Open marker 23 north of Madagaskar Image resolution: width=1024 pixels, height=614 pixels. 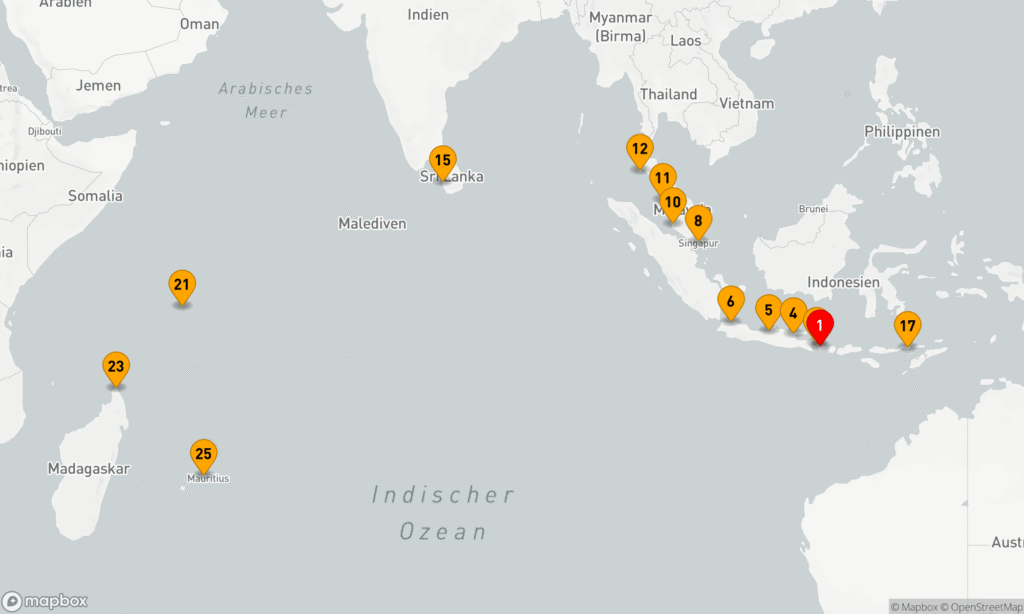point(116,367)
